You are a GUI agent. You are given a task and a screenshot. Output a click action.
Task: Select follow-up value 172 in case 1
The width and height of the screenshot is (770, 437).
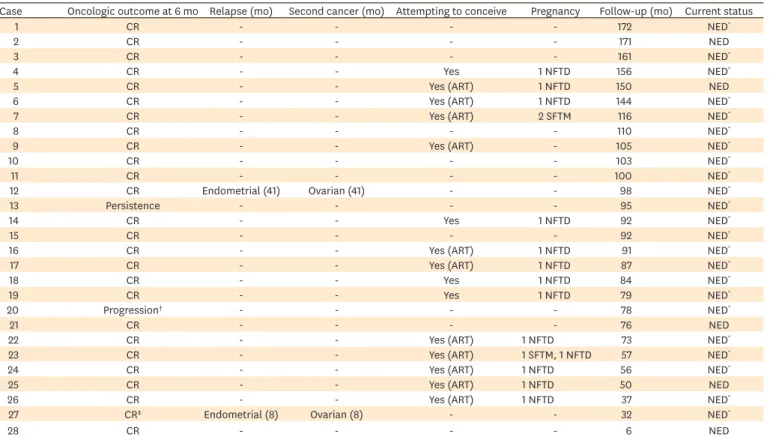click(625, 27)
